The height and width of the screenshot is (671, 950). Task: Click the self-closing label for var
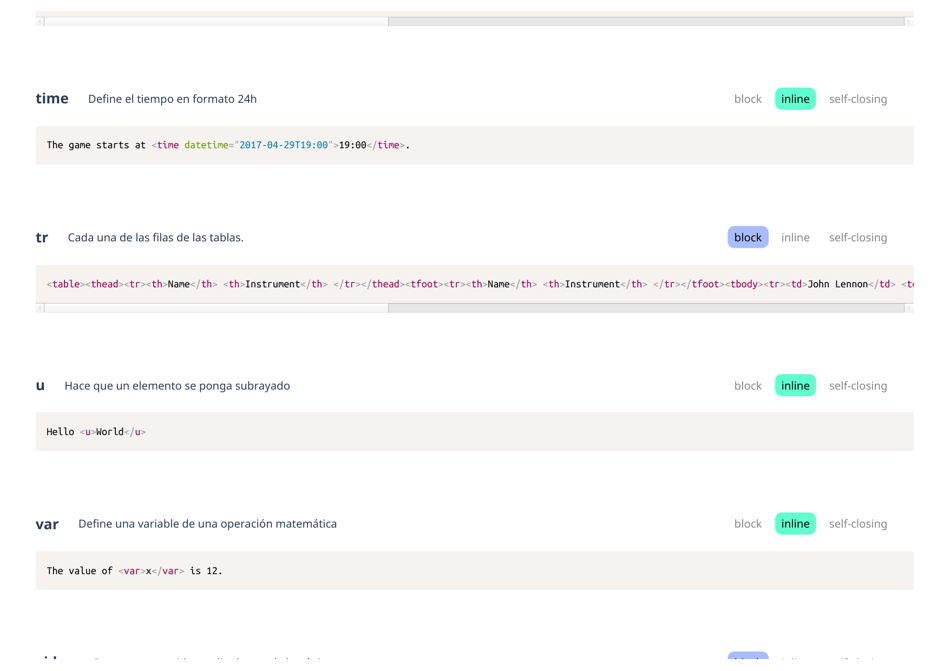tap(858, 523)
